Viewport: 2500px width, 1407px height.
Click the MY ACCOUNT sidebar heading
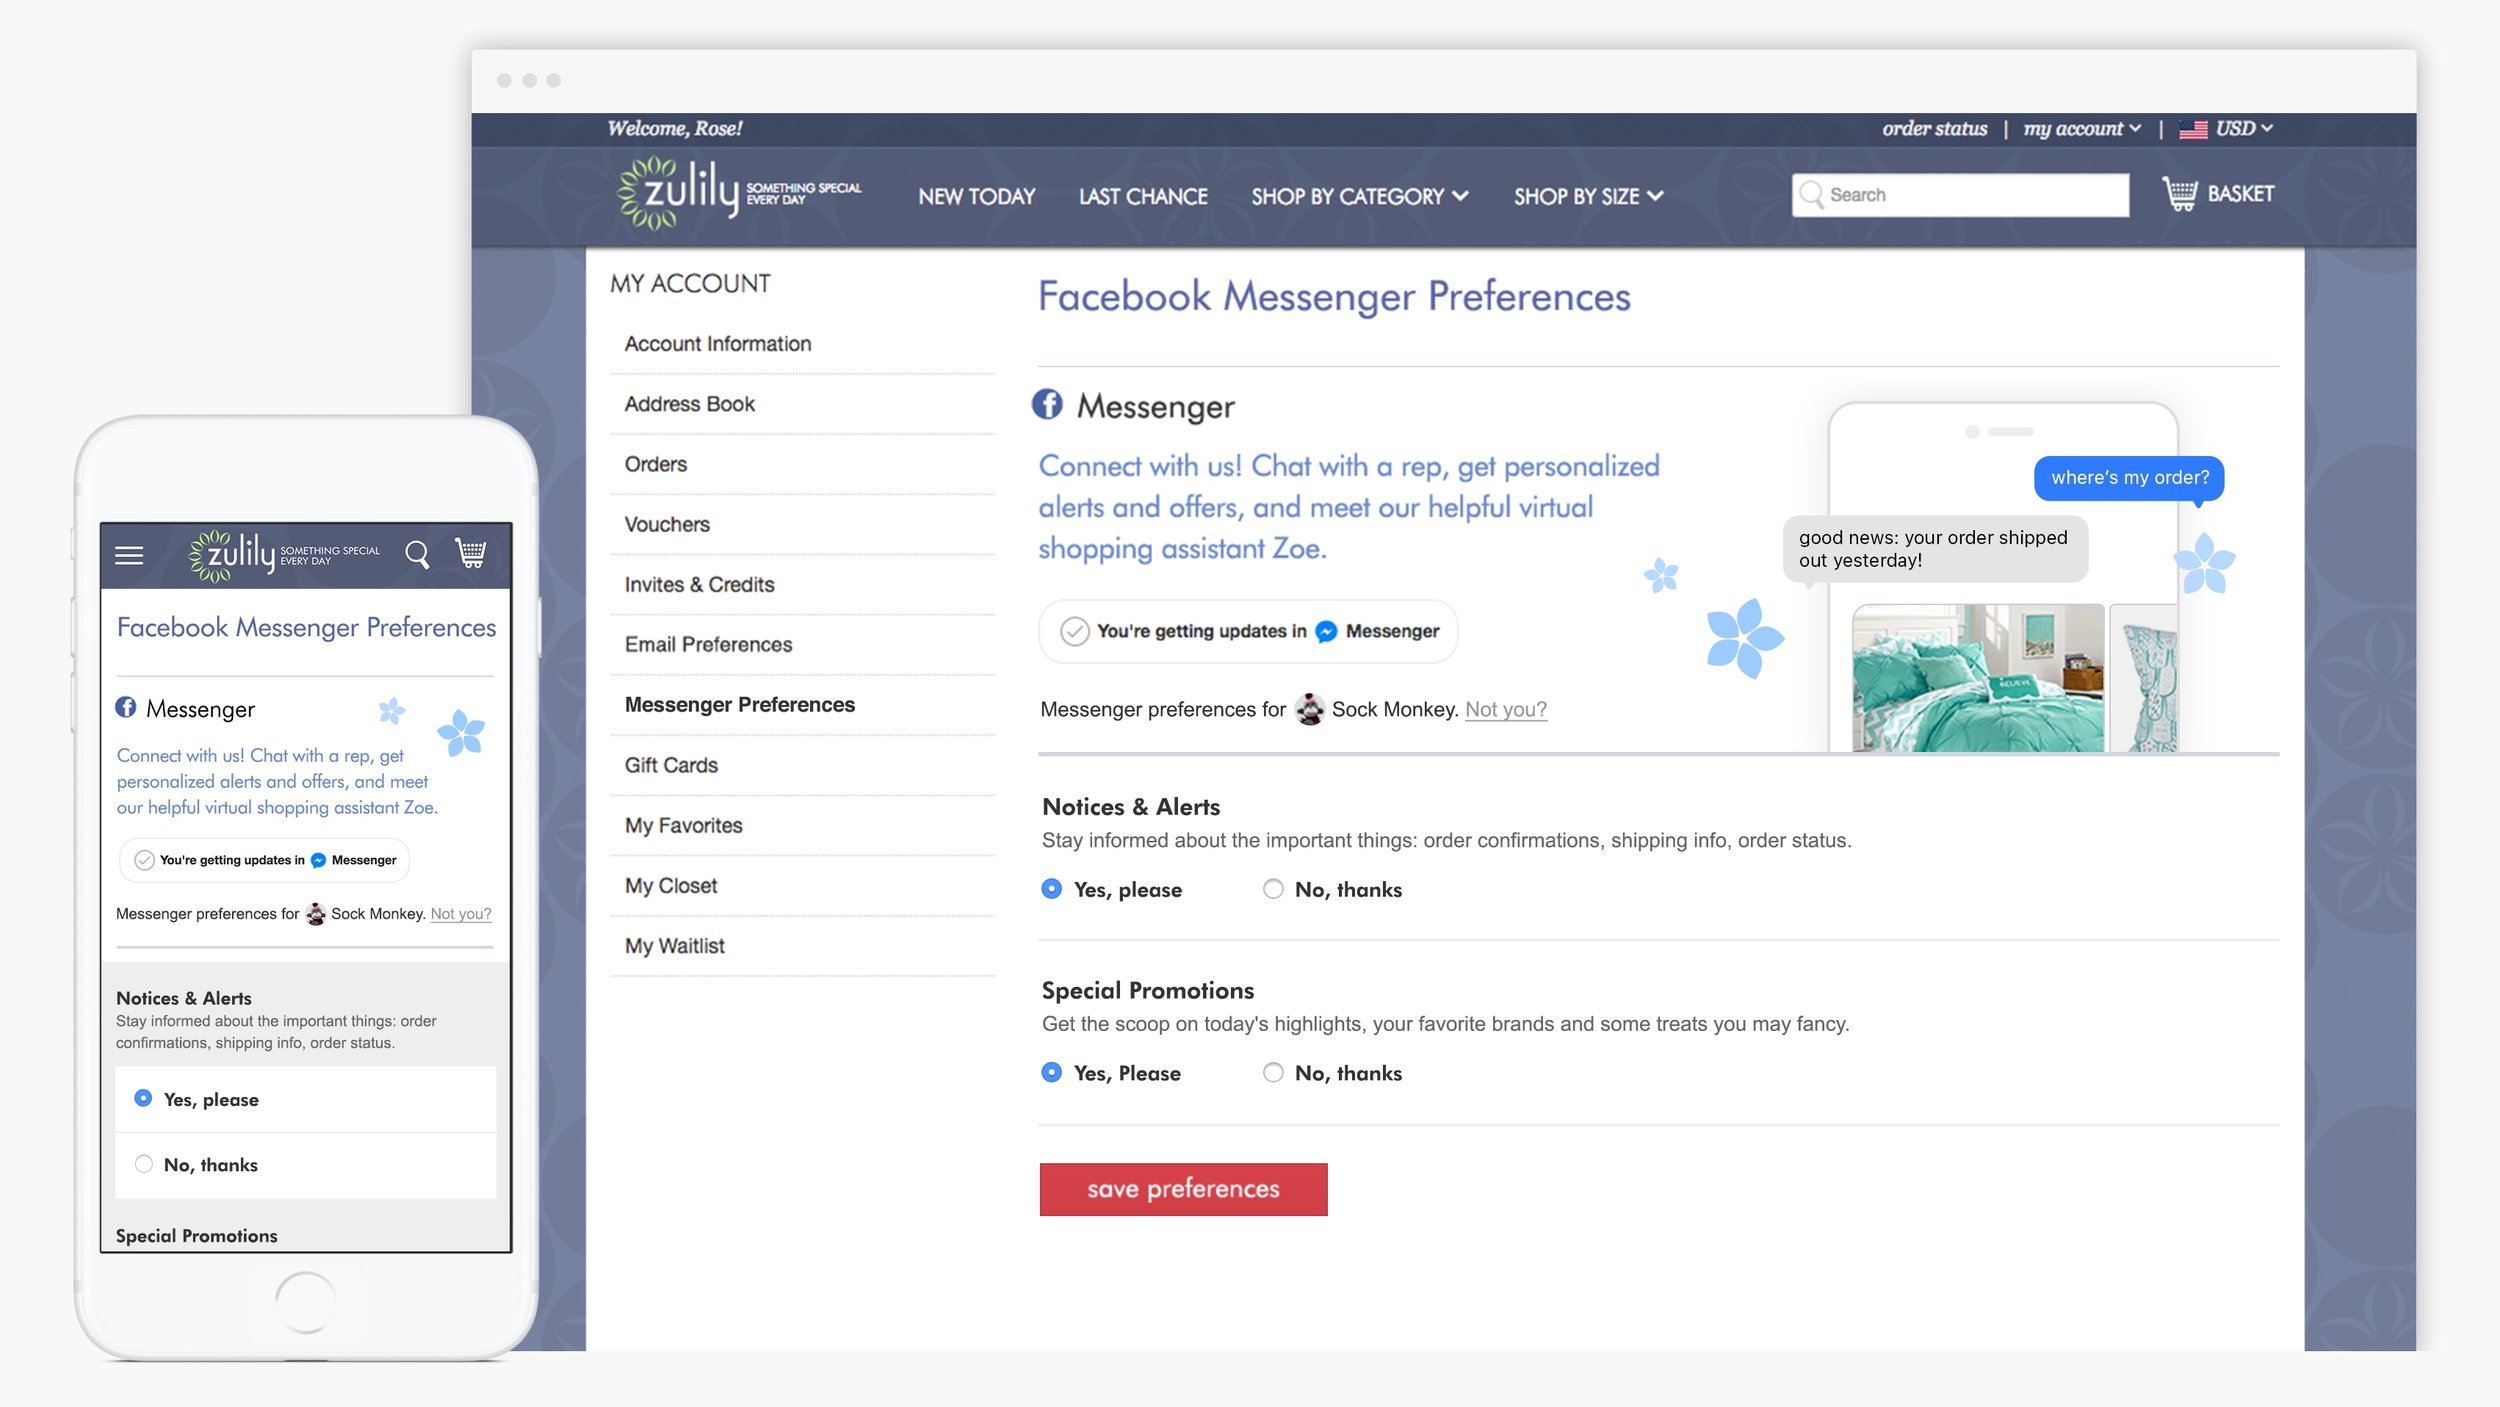(x=690, y=284)
